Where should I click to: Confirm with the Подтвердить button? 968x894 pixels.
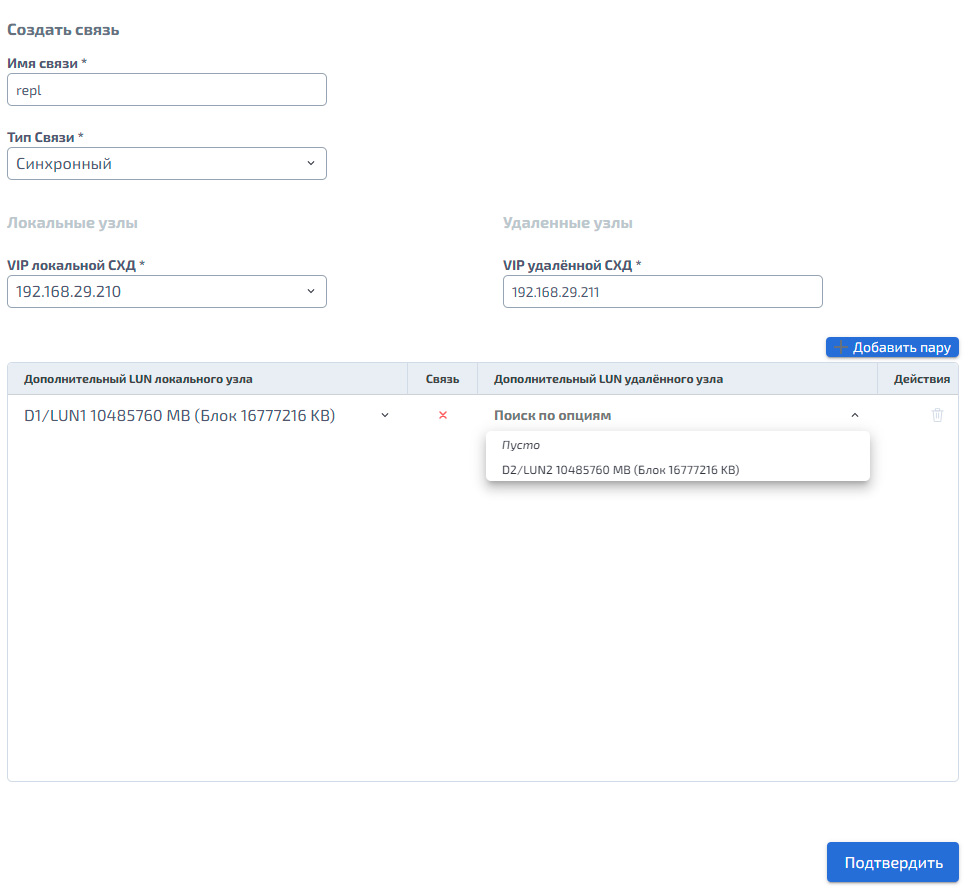pyautogui.click(x=893, y=862)
